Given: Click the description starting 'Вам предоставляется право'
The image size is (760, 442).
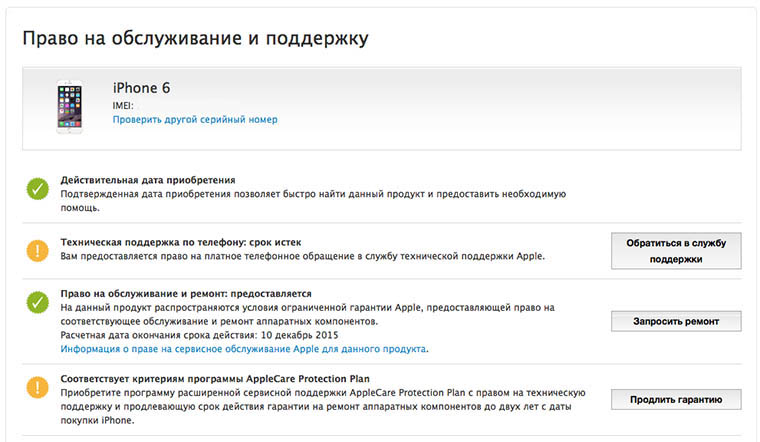Looking at the screenshot, I should coord(302,256).
